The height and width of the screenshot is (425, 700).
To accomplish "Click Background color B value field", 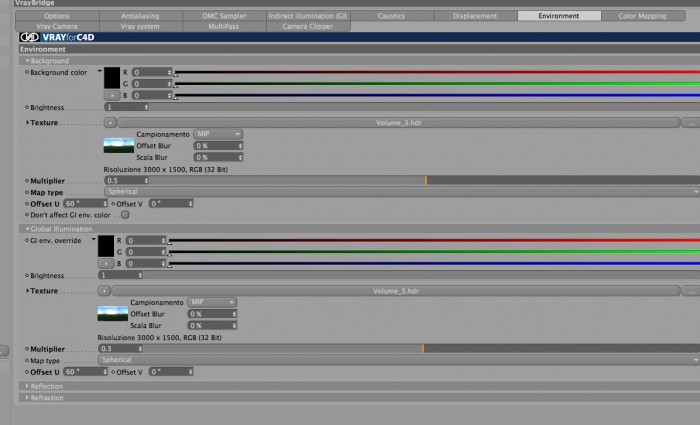I will (152, 95).
